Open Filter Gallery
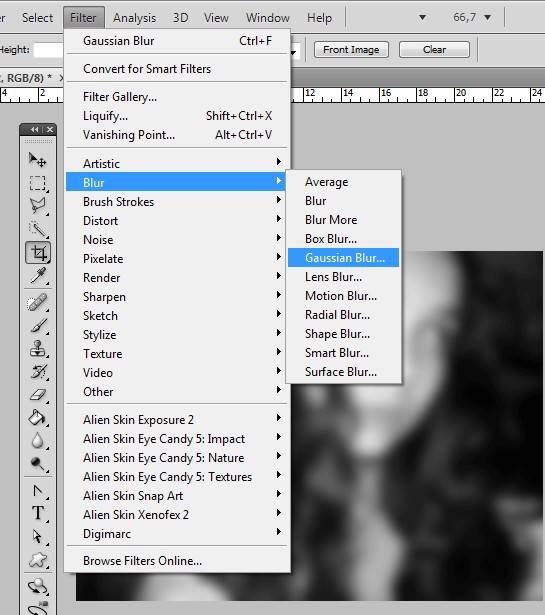Screen dimensions: 545x615 point(177,97)
